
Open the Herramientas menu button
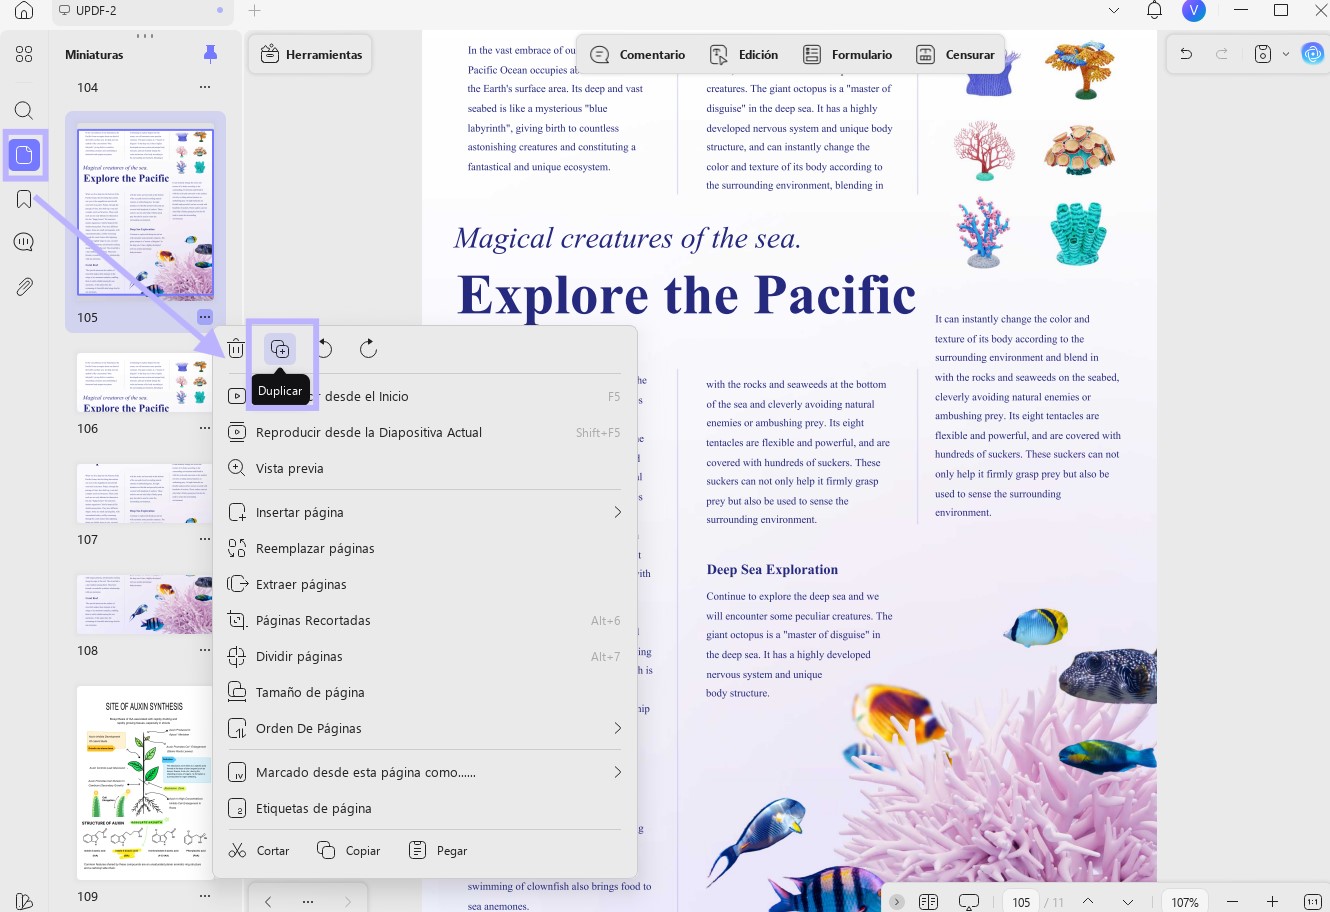[x=311, y=55]
